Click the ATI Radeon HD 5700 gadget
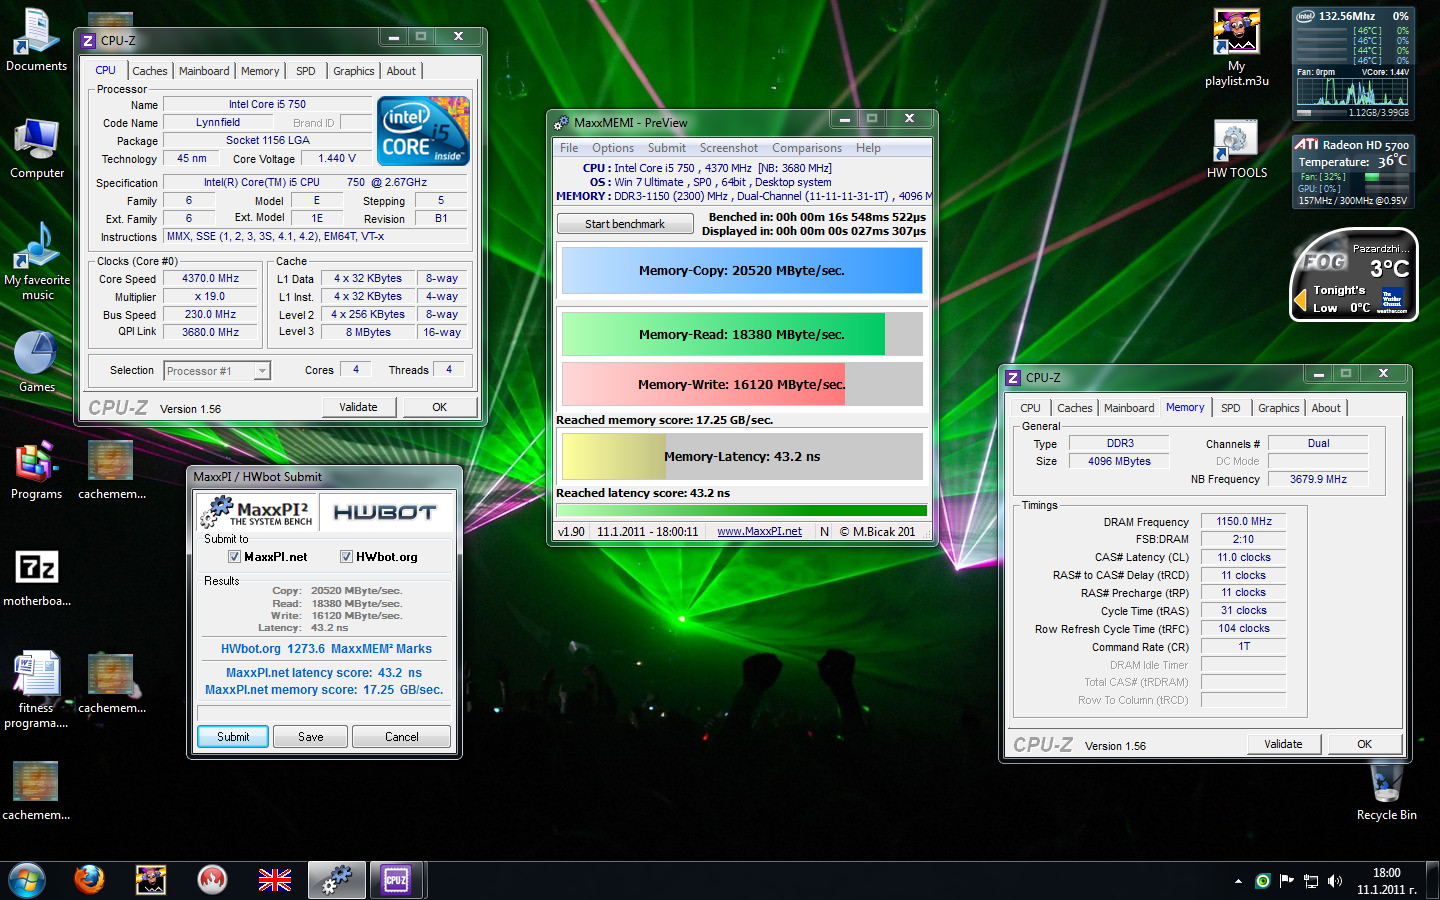Image resolution: width=1440 pixels, height=900 pixels. (1353, 172)
